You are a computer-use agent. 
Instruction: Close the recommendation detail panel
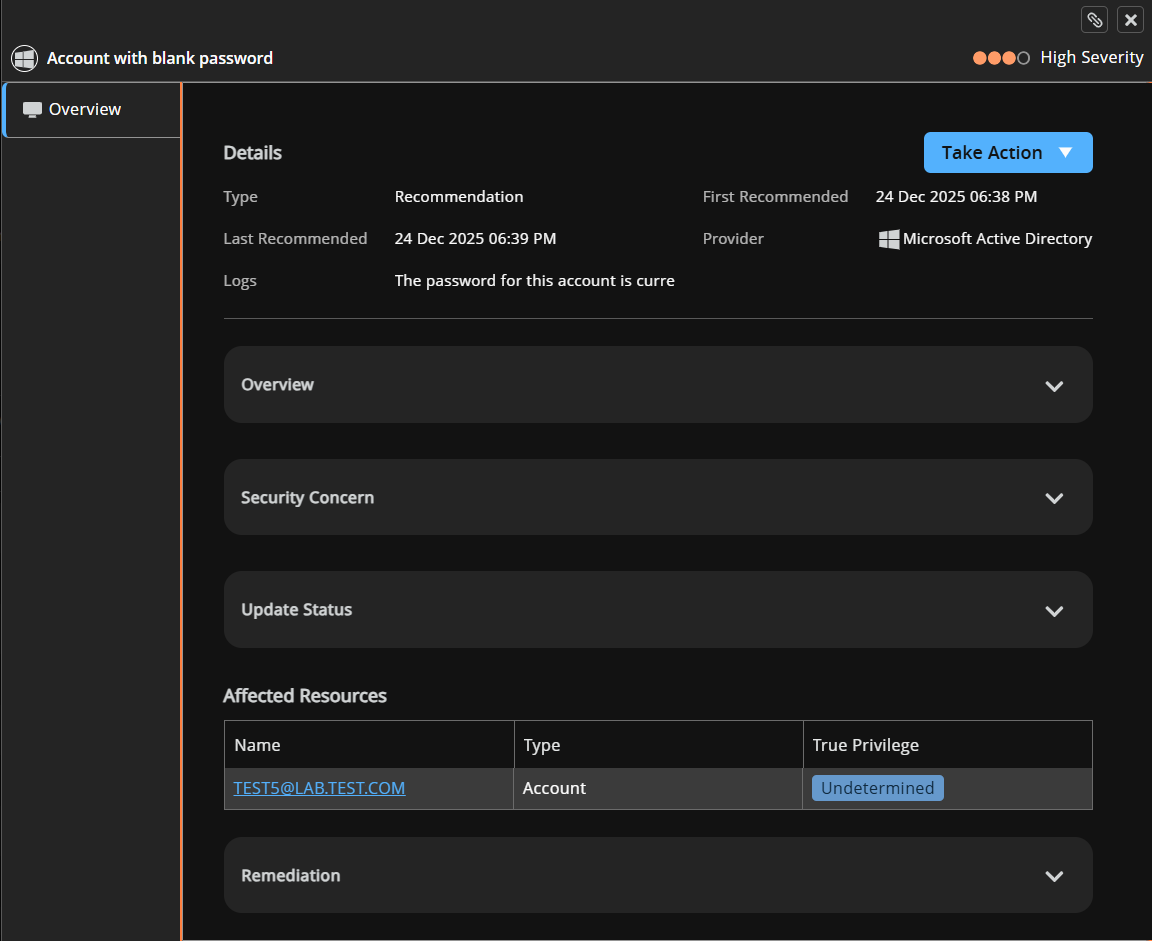(1130, 19)
